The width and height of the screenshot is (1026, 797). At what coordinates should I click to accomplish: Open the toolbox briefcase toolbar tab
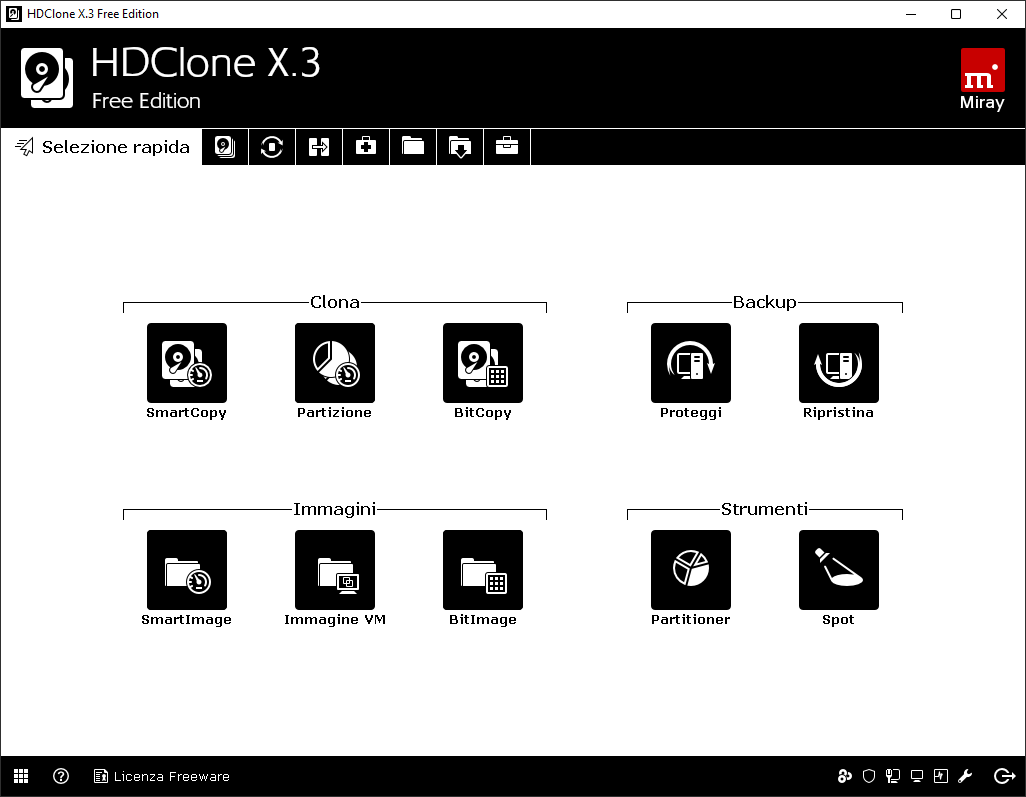tap(507, 147)
